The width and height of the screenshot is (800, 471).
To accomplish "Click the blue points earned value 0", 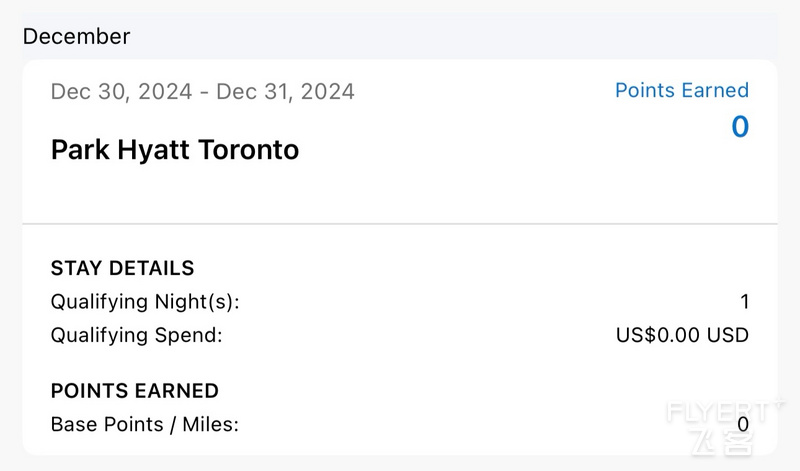I will (x=740, y=127).
